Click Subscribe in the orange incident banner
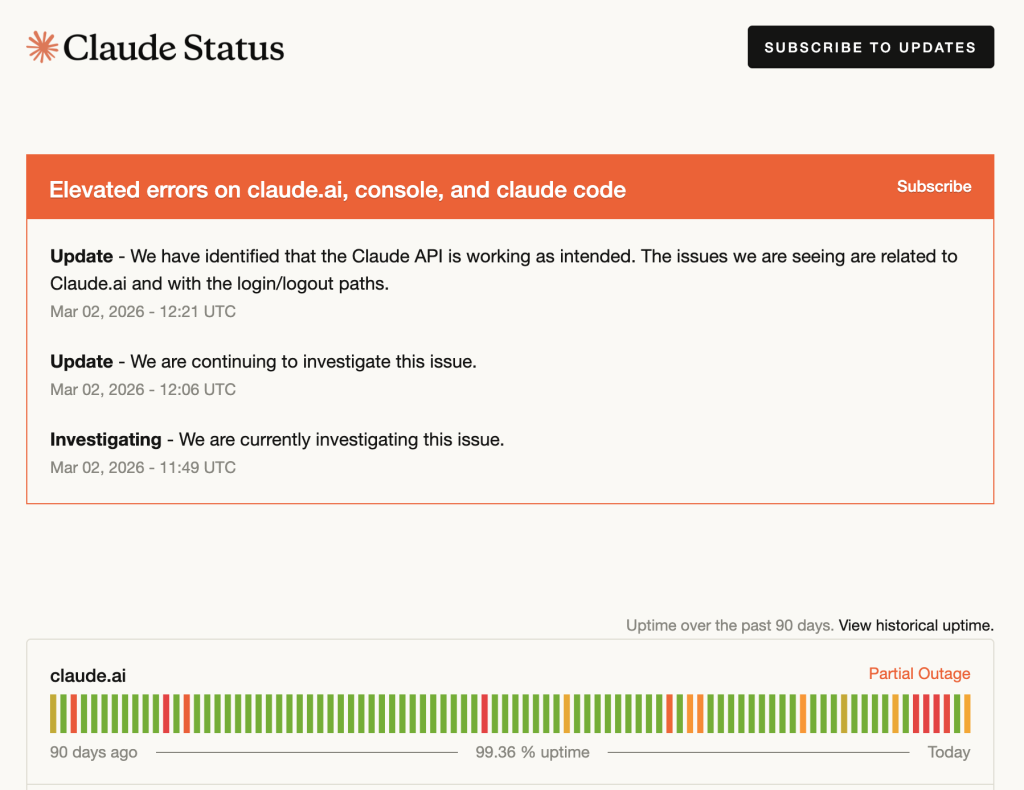1024x790 pixels. pyautogui.click(x=934, y=187)
